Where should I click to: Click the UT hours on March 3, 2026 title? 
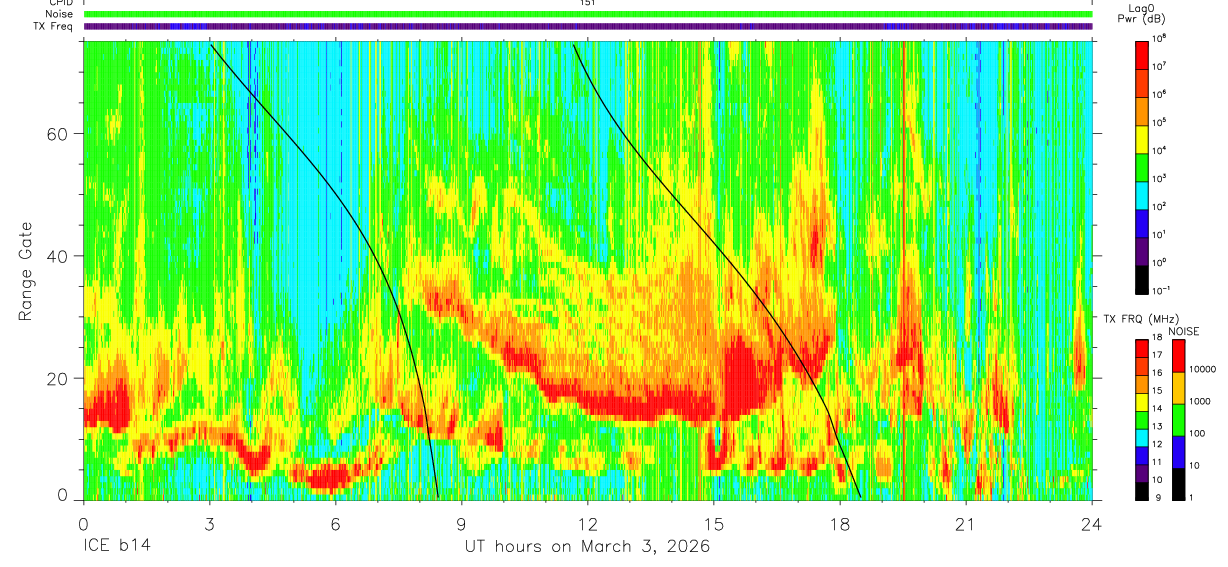click(587, 547)
